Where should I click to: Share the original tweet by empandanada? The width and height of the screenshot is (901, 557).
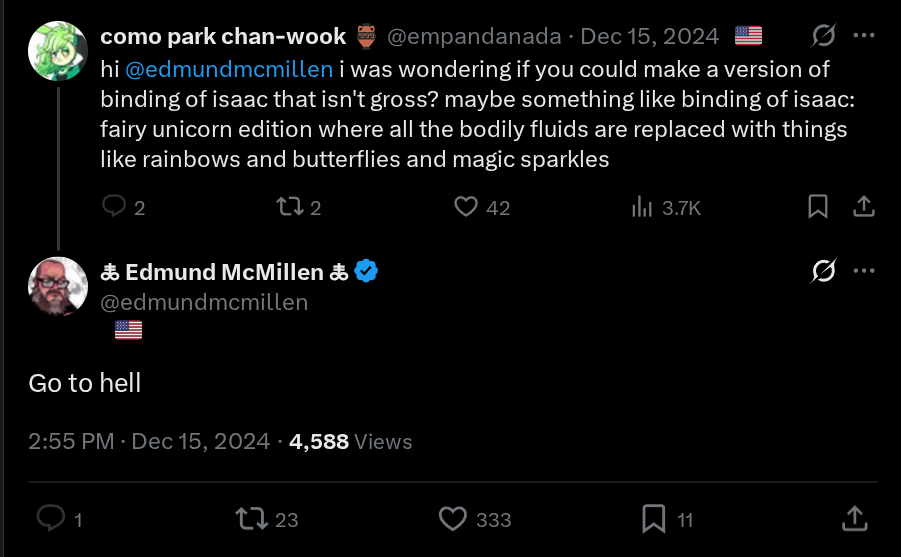click(x=863, y=207)
